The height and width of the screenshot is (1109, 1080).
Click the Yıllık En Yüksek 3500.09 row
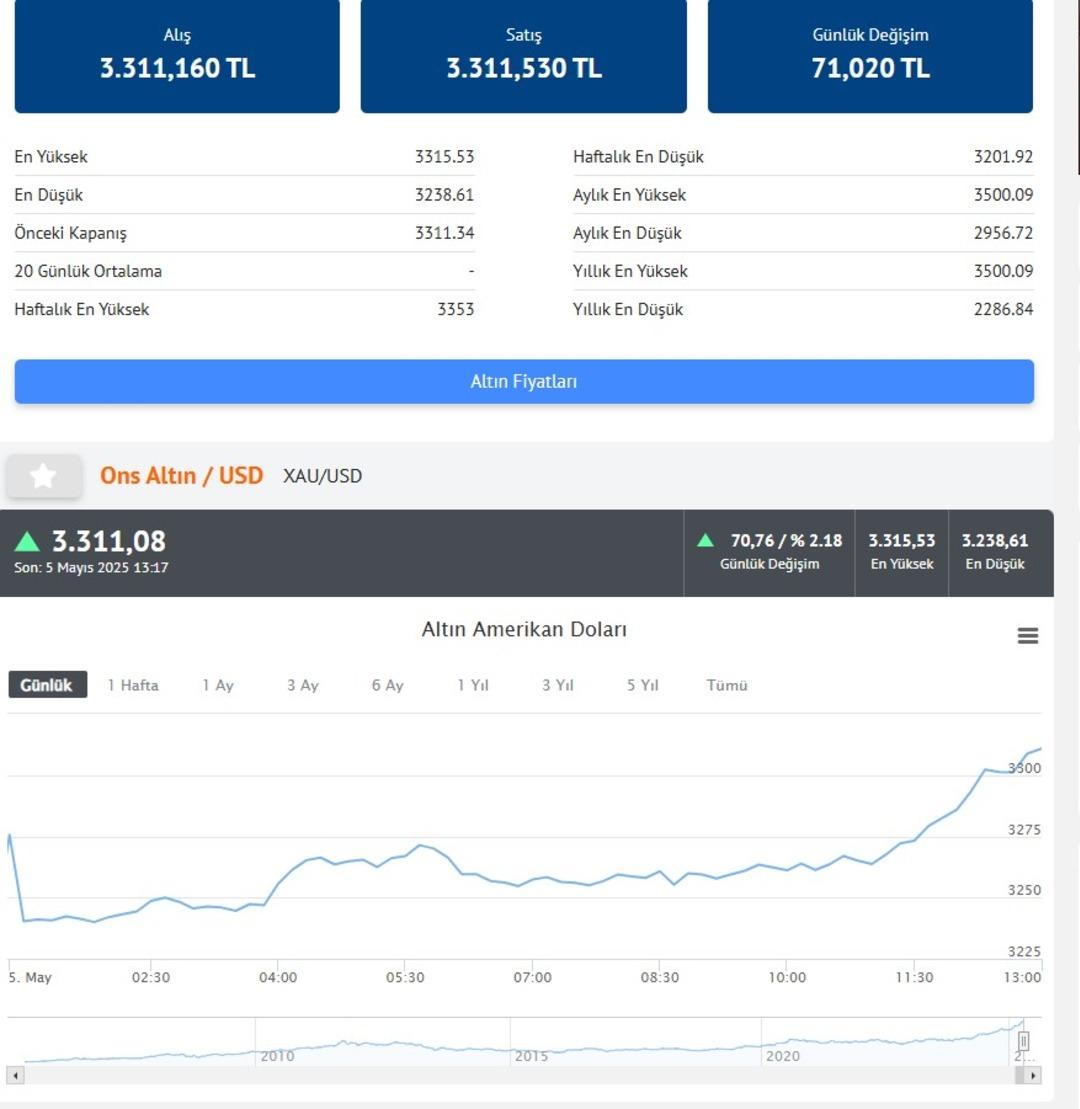(x=803, y=271)
